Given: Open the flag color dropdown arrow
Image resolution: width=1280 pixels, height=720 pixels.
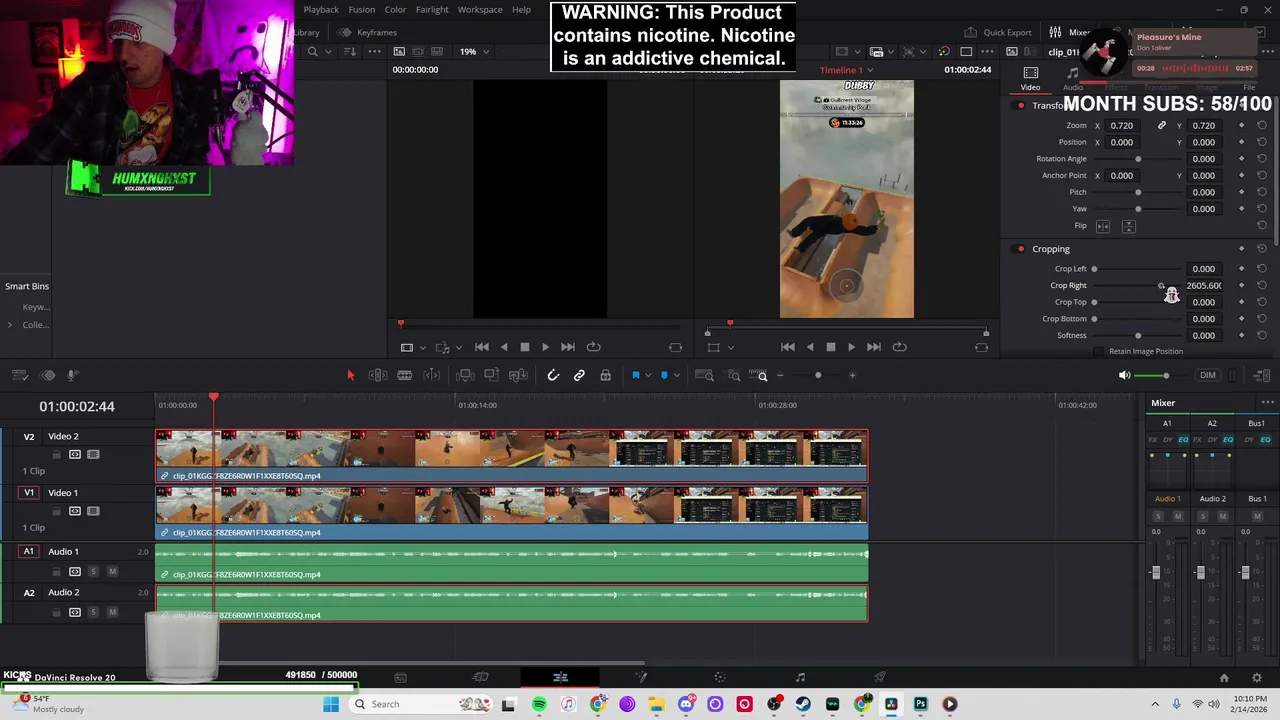Looking at the screenshot, I should (647, 376).
